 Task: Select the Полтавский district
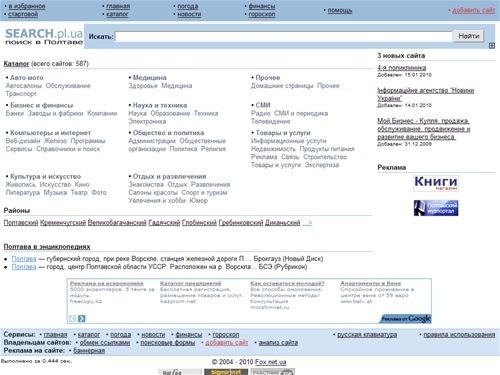[x=21, y=223]
